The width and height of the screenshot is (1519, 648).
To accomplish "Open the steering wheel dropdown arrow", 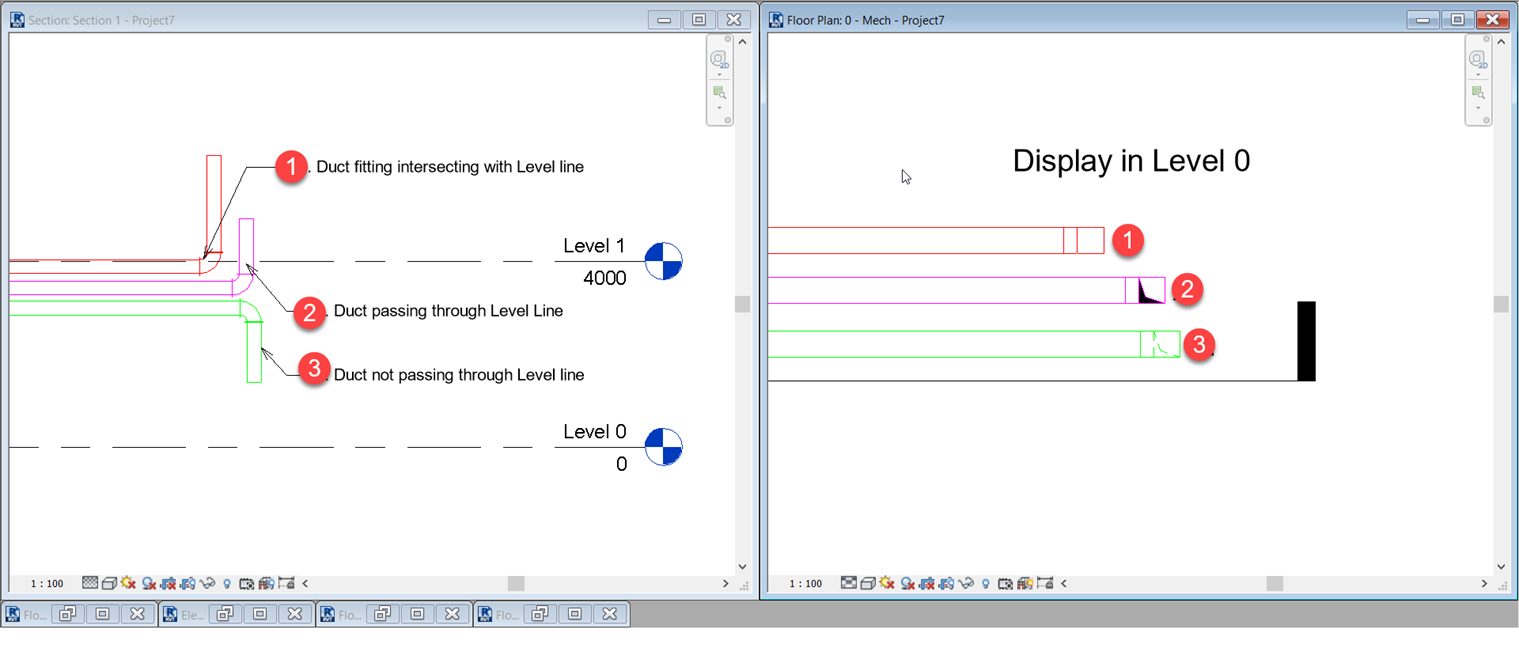I will (720, 74).
